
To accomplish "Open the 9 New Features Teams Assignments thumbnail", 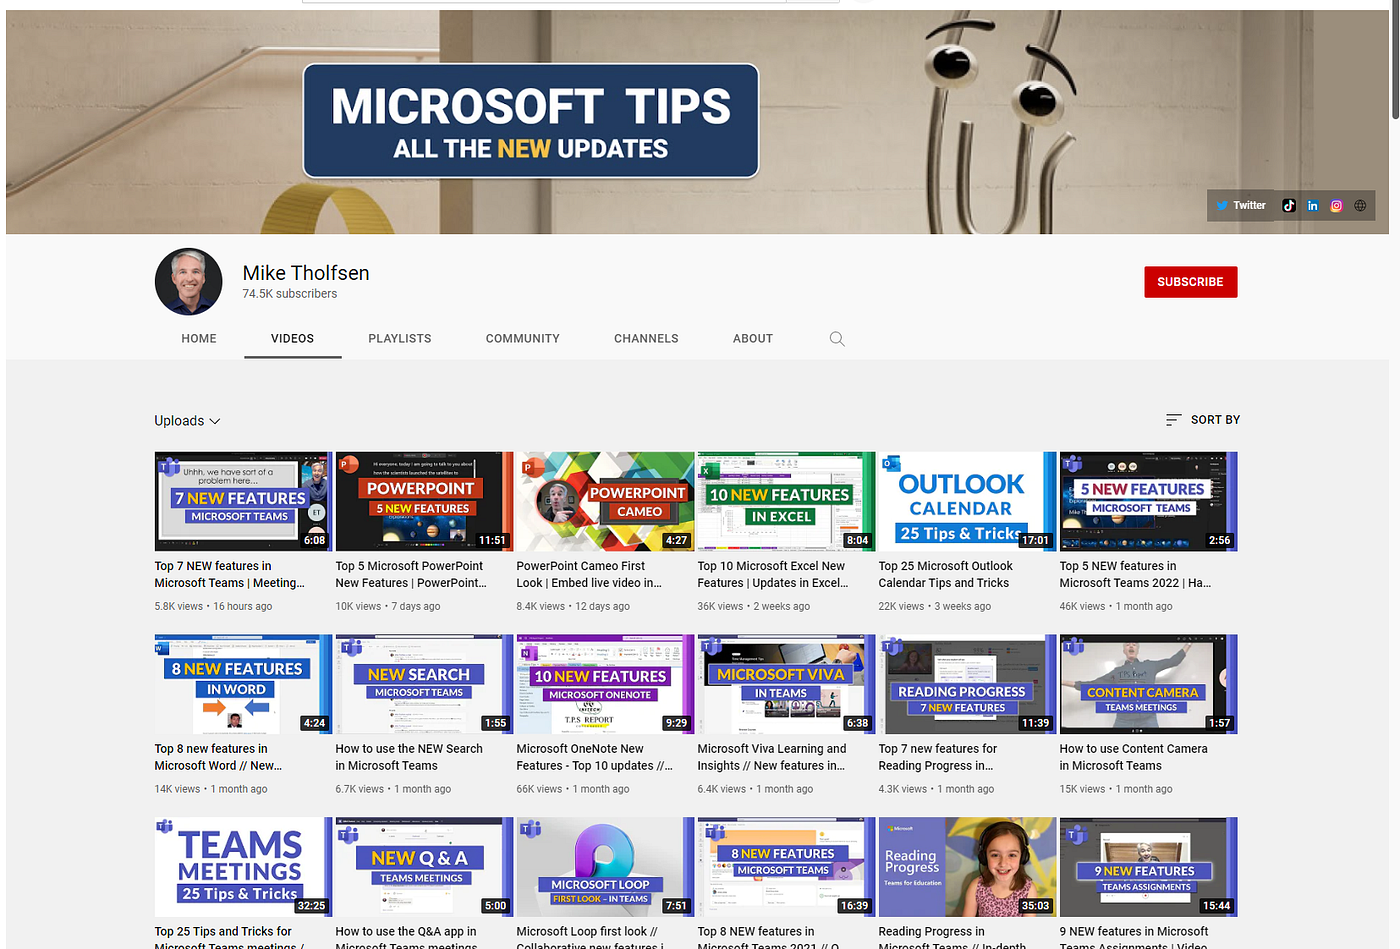I will tap(1148, 867).
